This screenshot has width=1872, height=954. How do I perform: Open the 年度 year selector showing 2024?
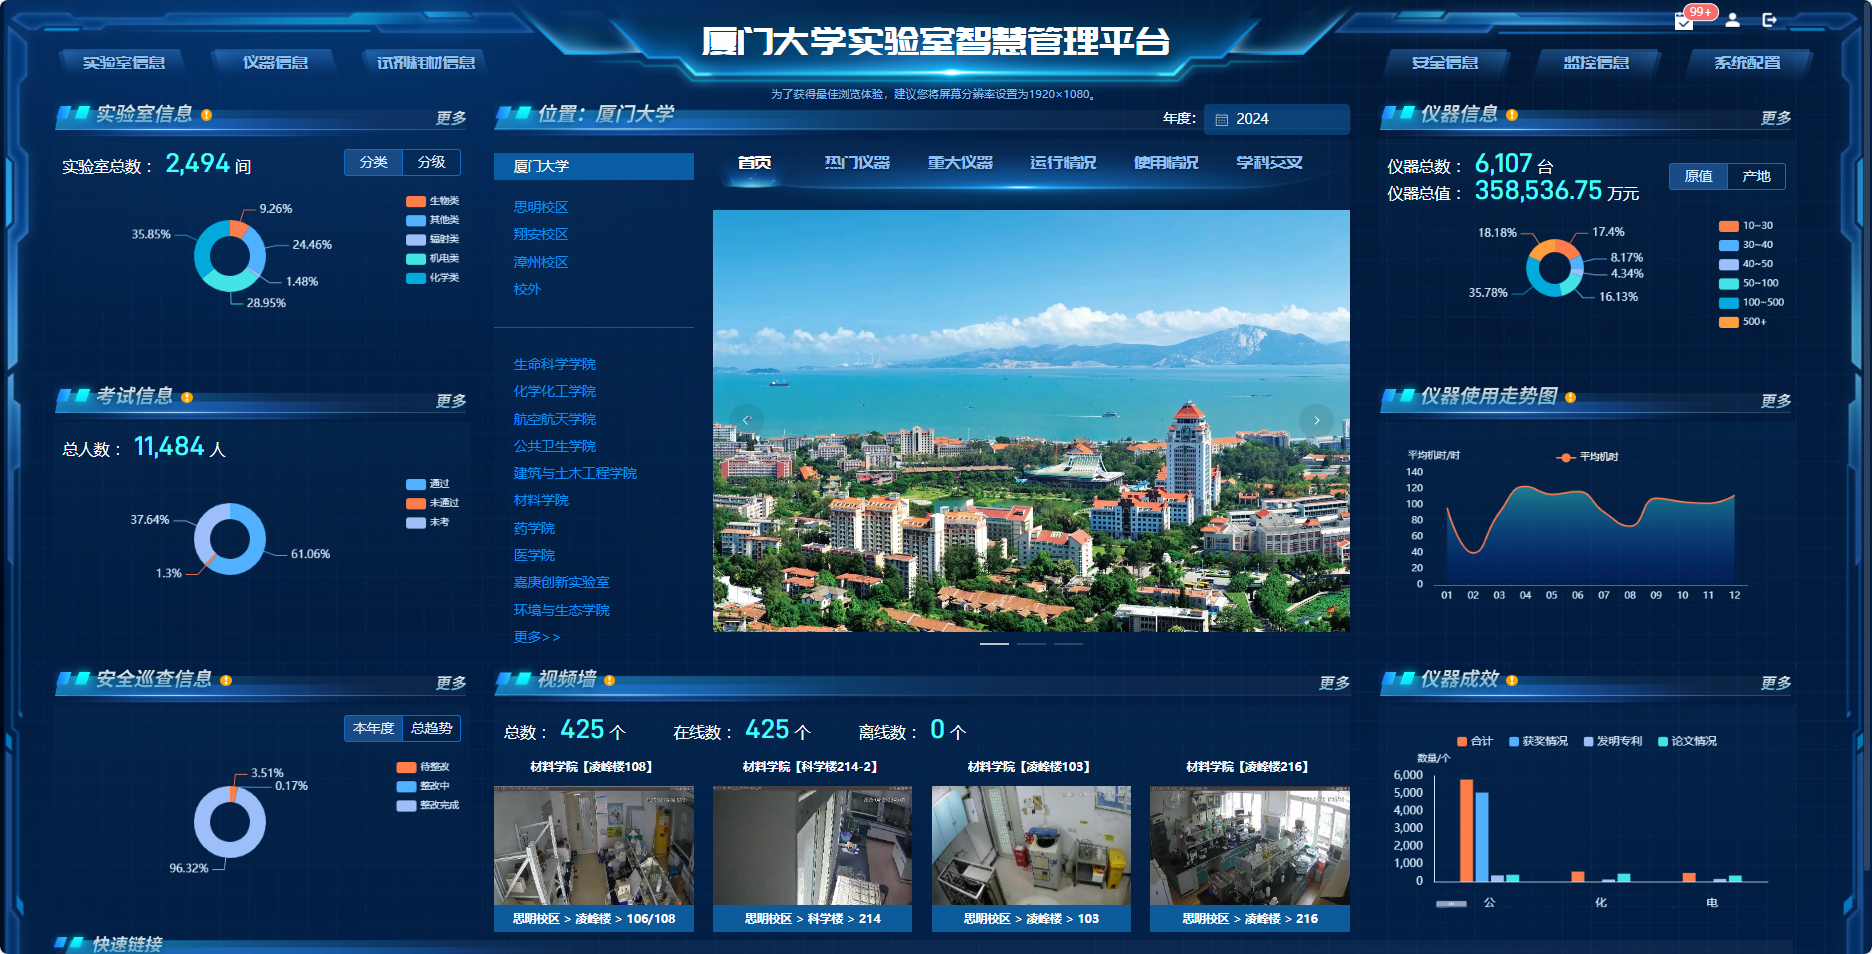coord(1276,119)
